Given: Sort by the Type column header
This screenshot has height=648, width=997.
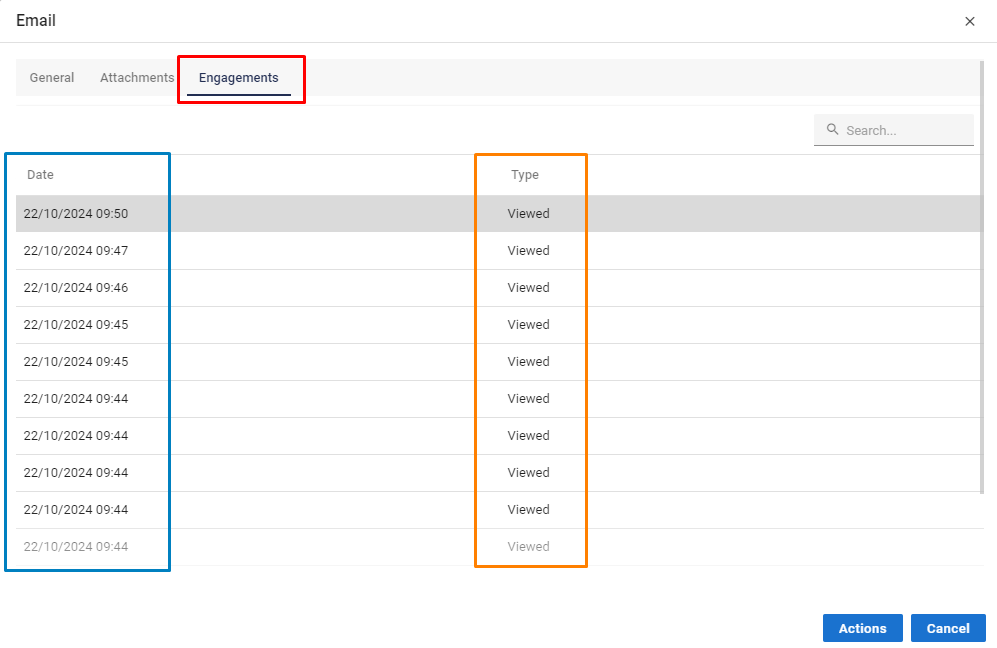Looking at the screenshot, I should coord(525,175).
